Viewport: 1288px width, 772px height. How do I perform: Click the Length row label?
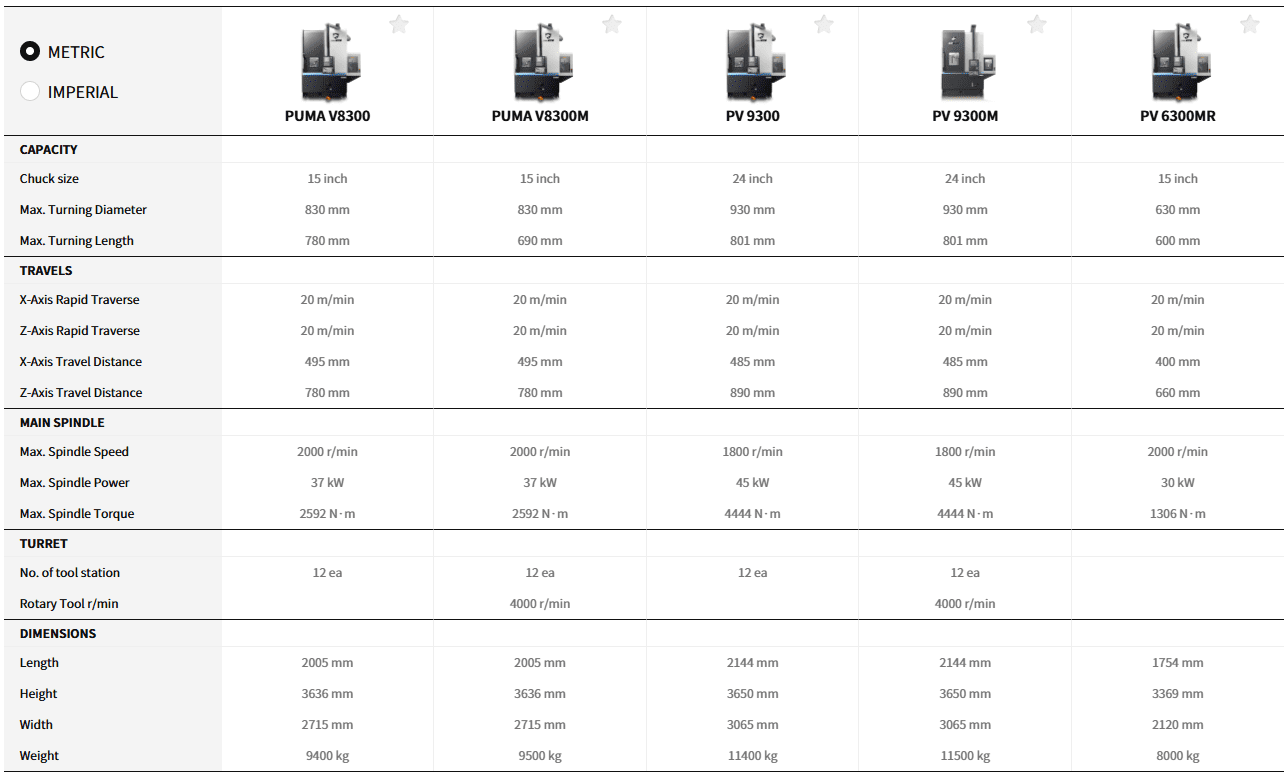pyautogui.click(x=39, y=663)
